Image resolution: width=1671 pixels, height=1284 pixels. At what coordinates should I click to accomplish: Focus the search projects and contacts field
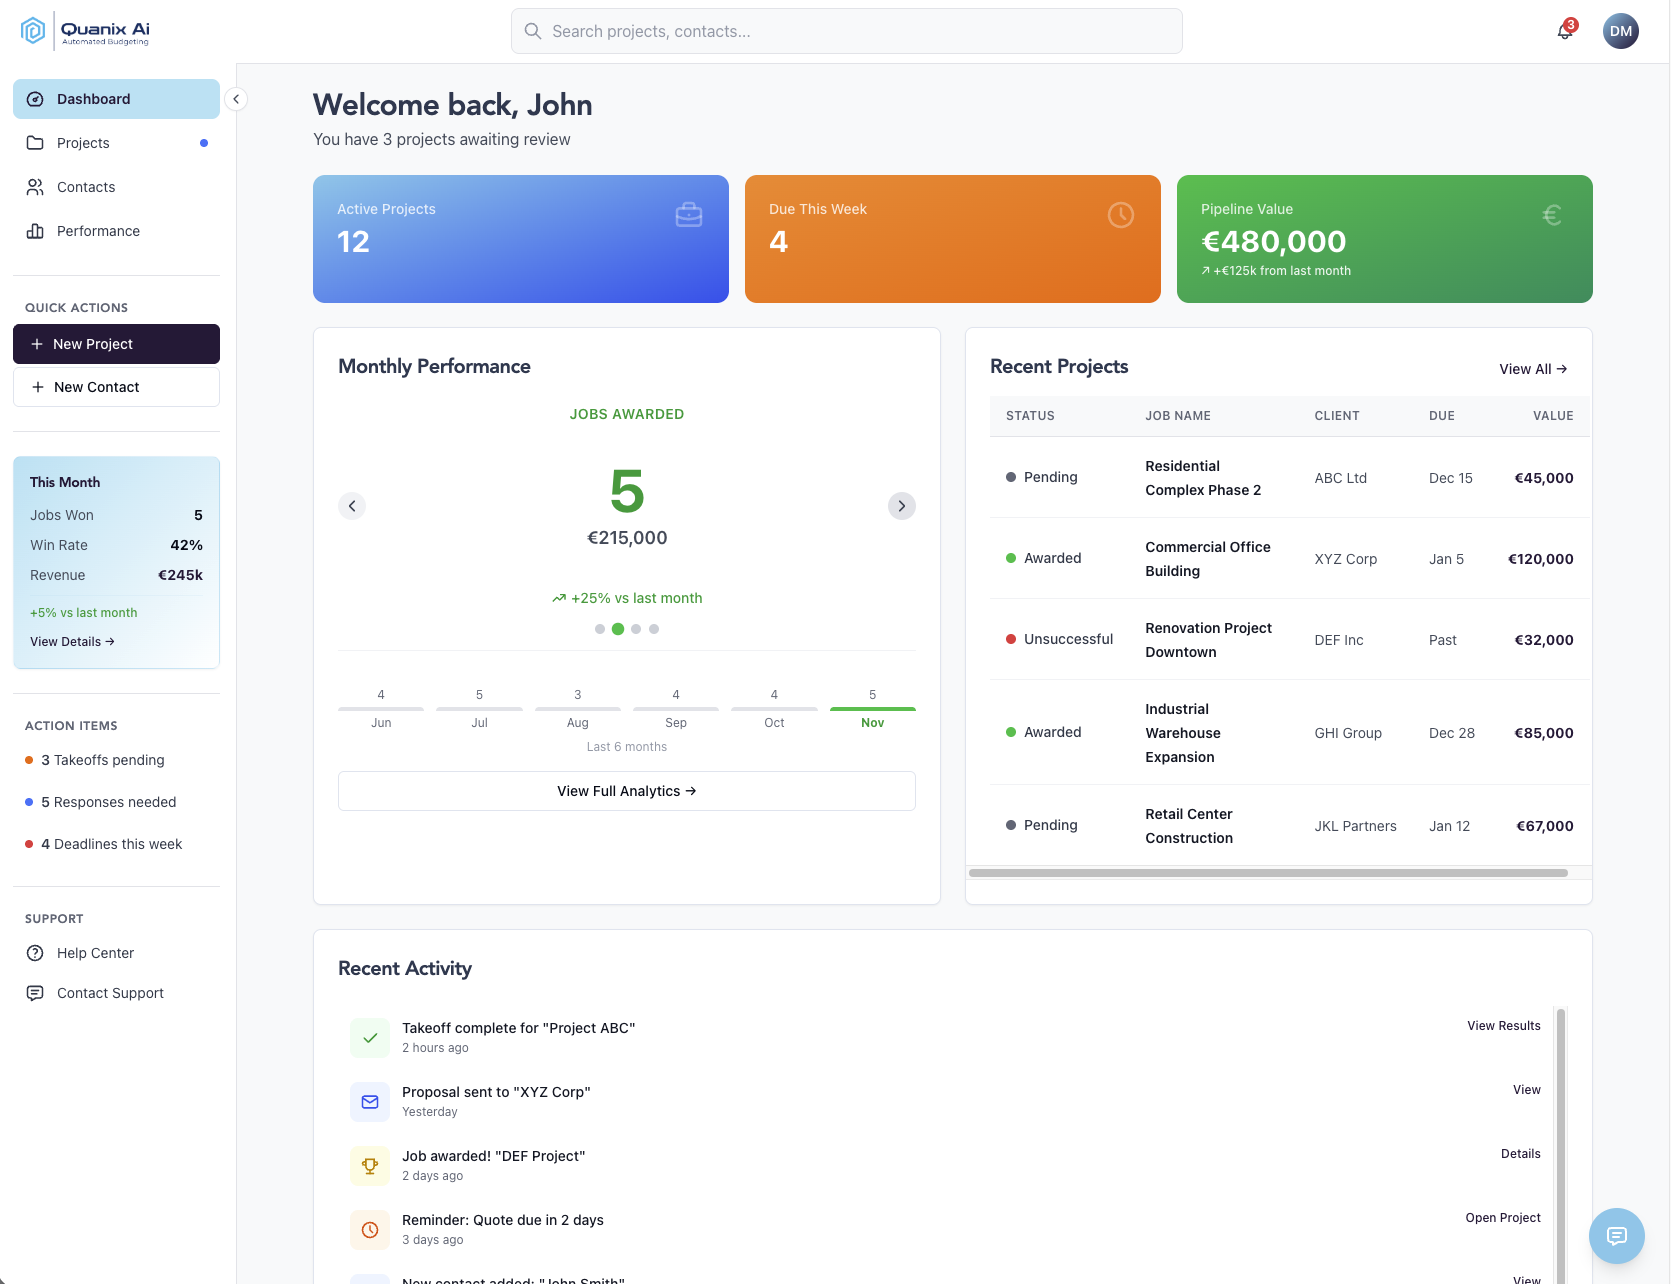[x=846, y=31]
